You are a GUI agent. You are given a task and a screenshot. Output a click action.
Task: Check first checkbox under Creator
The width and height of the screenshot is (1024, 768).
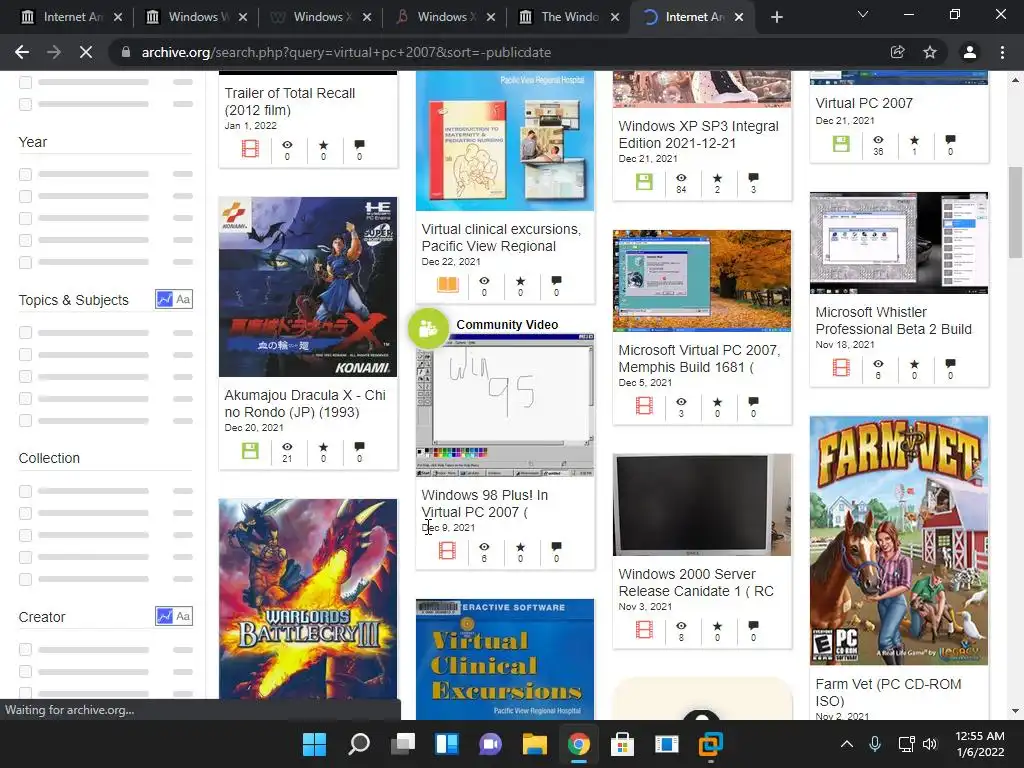click(25, 649)
